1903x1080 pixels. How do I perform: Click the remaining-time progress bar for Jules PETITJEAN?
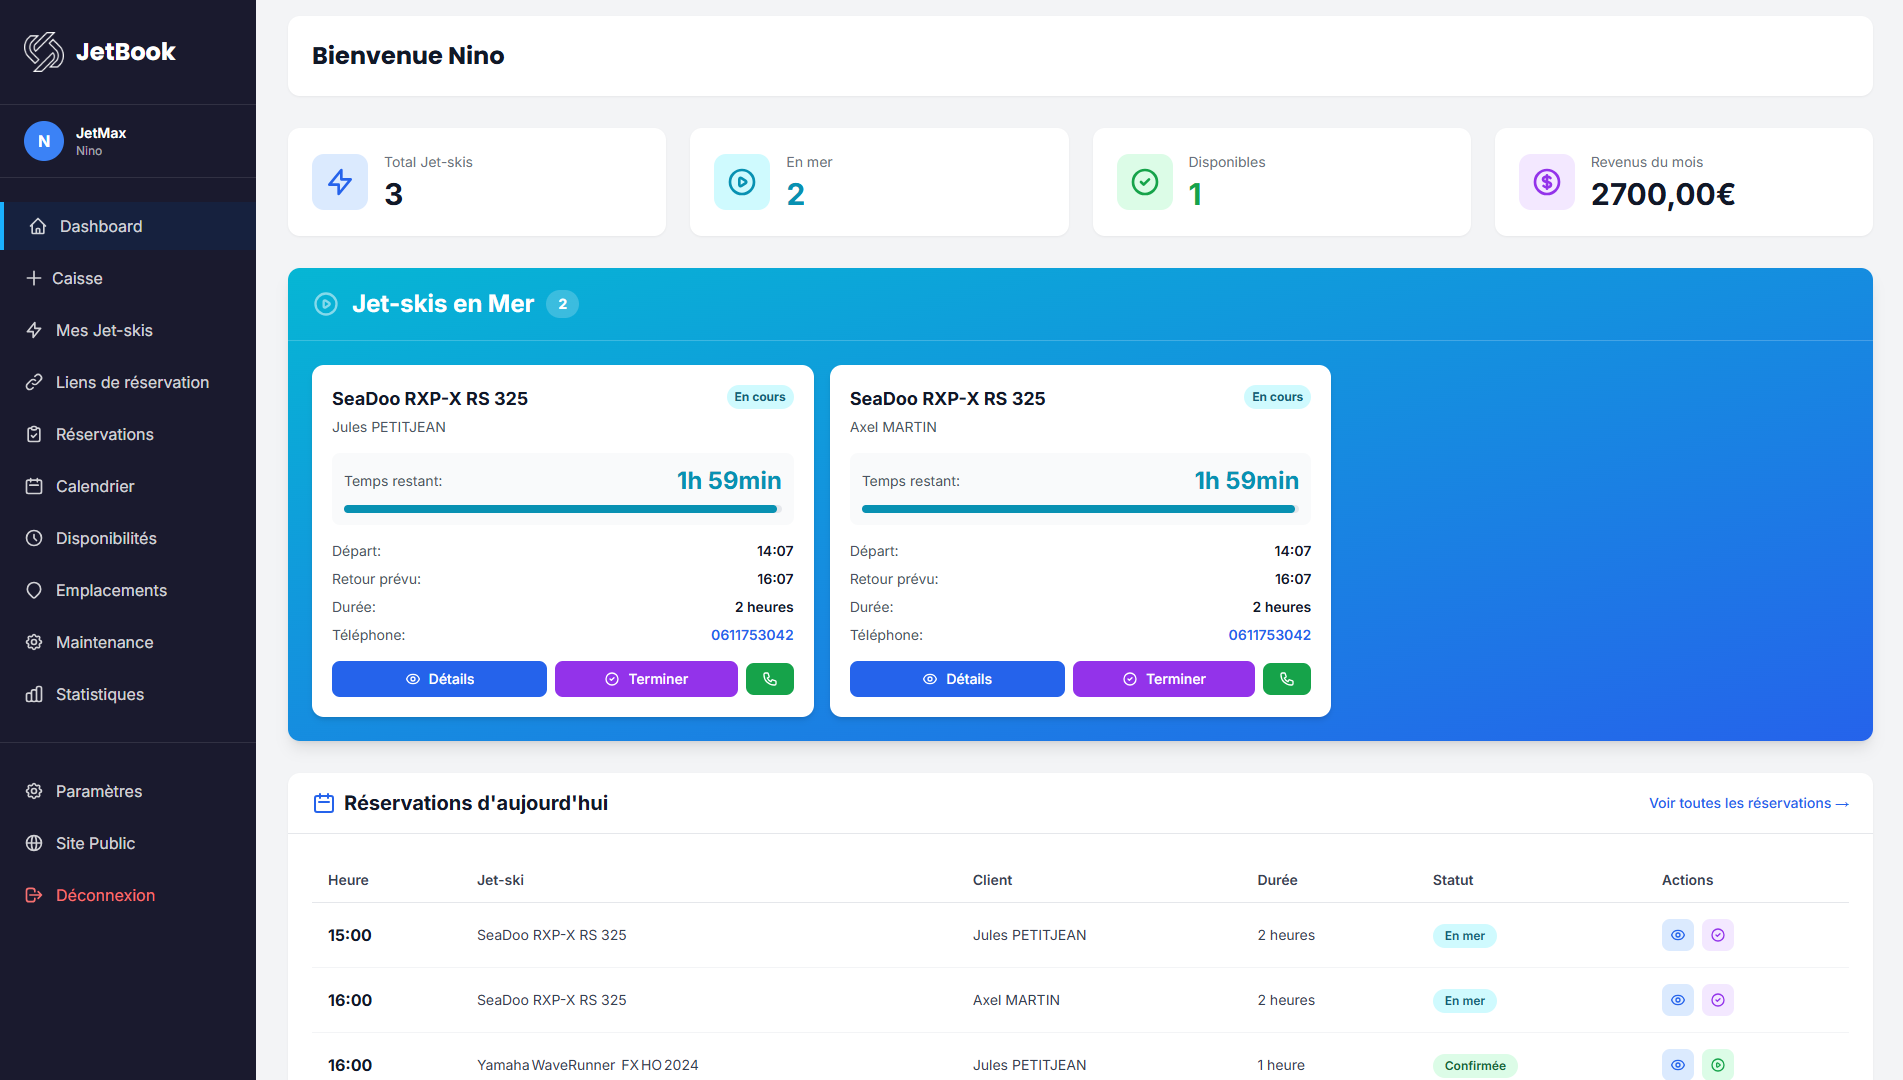[x=561, y=509]
